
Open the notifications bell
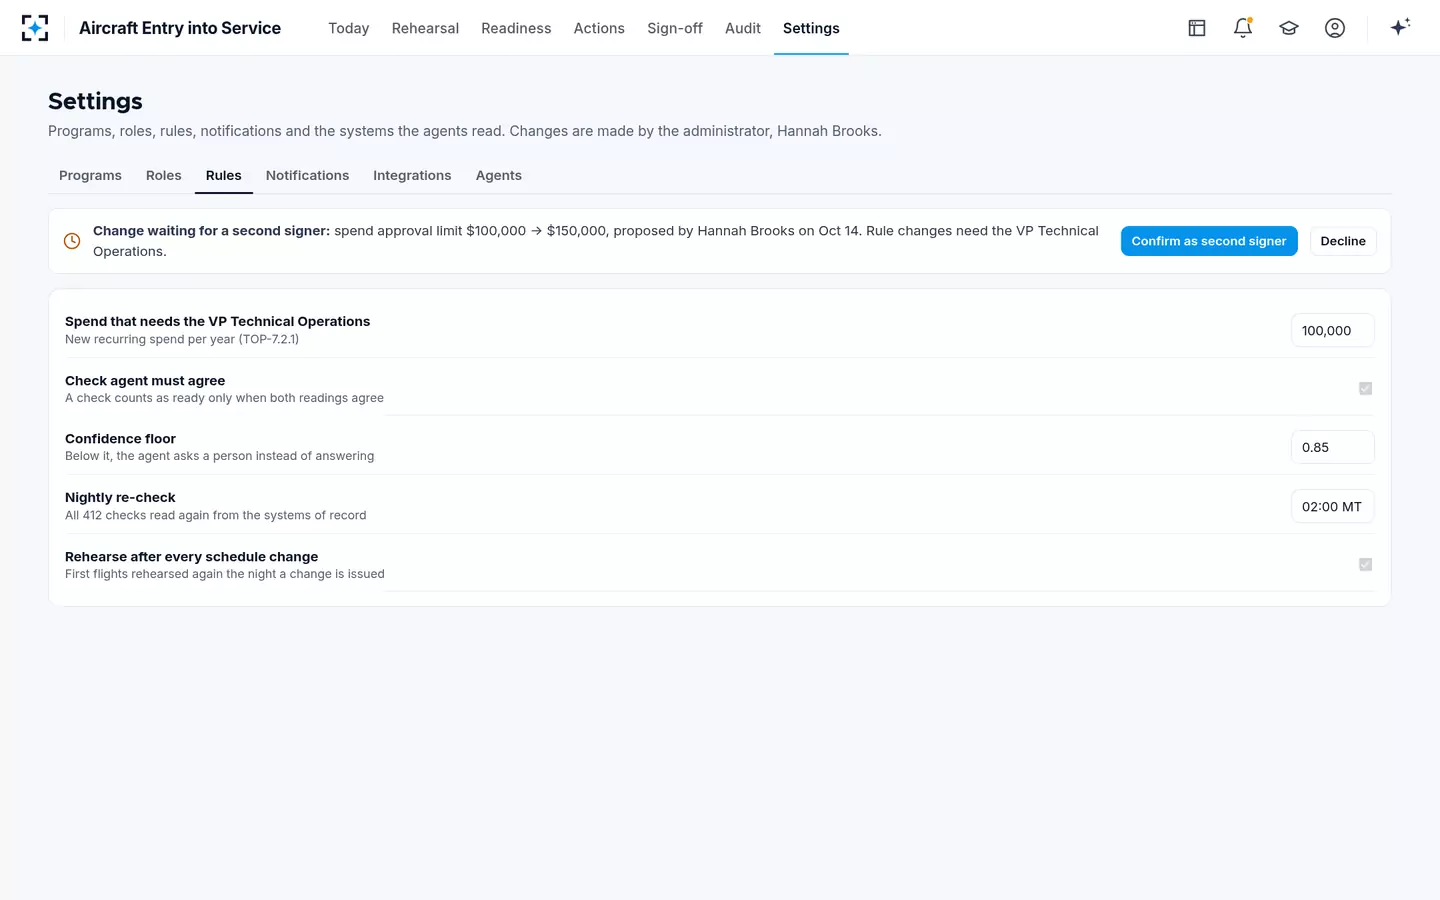tap(1243, 28)
